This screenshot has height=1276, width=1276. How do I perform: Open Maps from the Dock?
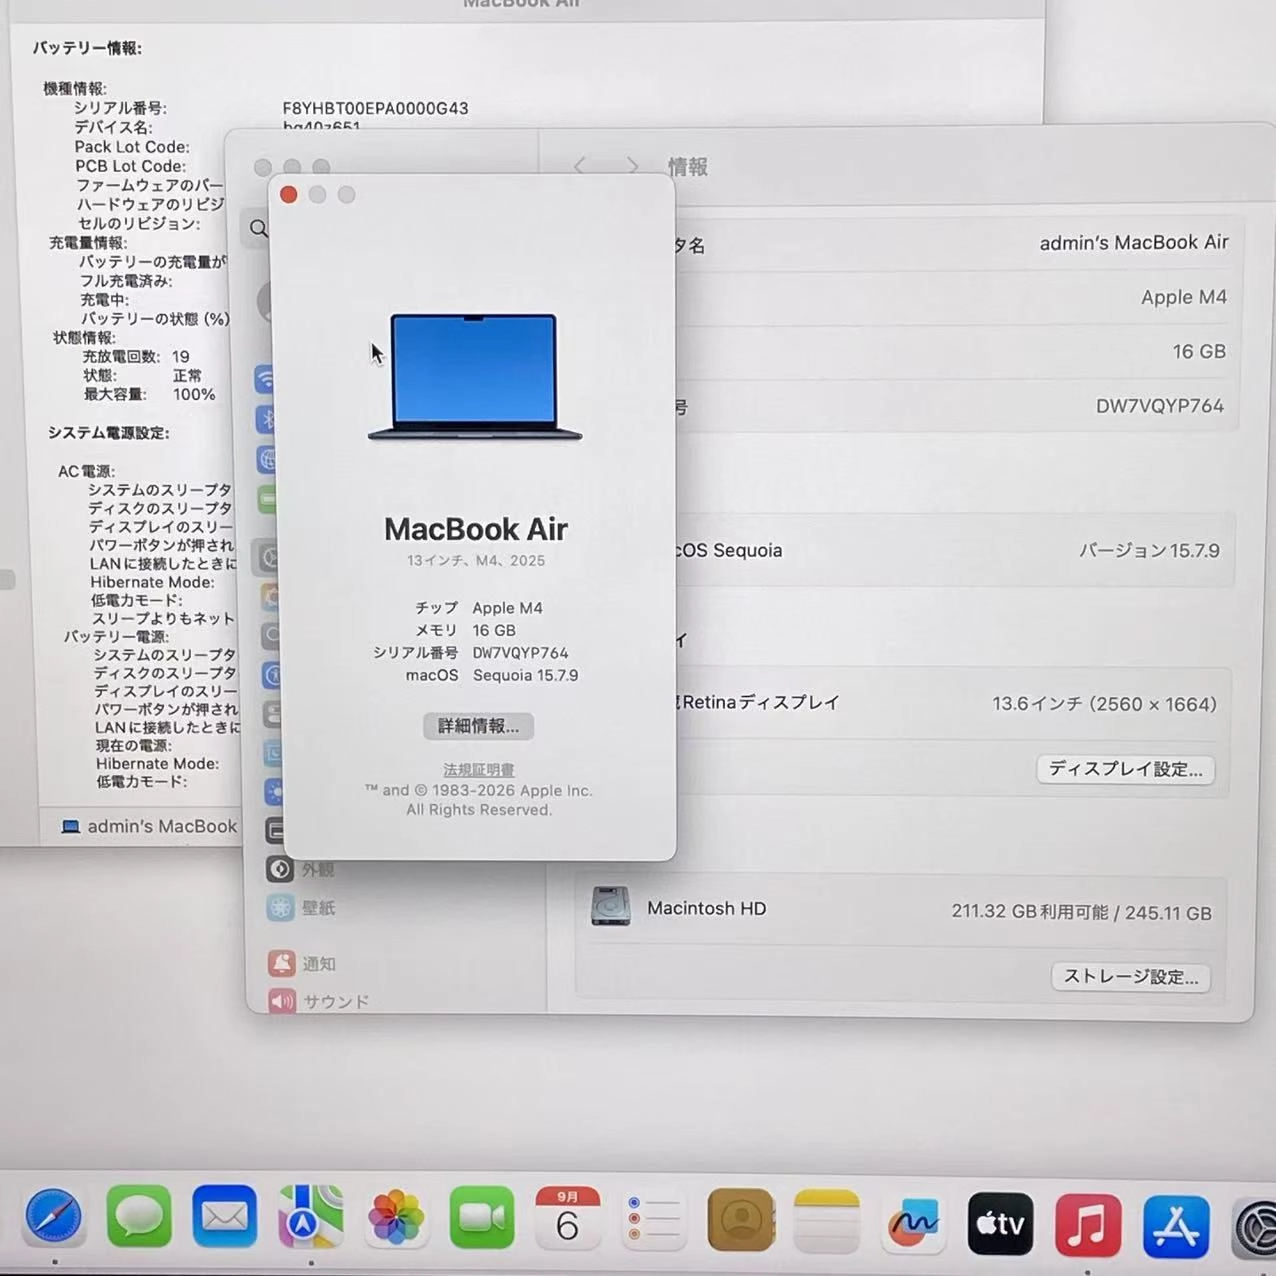click(x=310, y=1217)
